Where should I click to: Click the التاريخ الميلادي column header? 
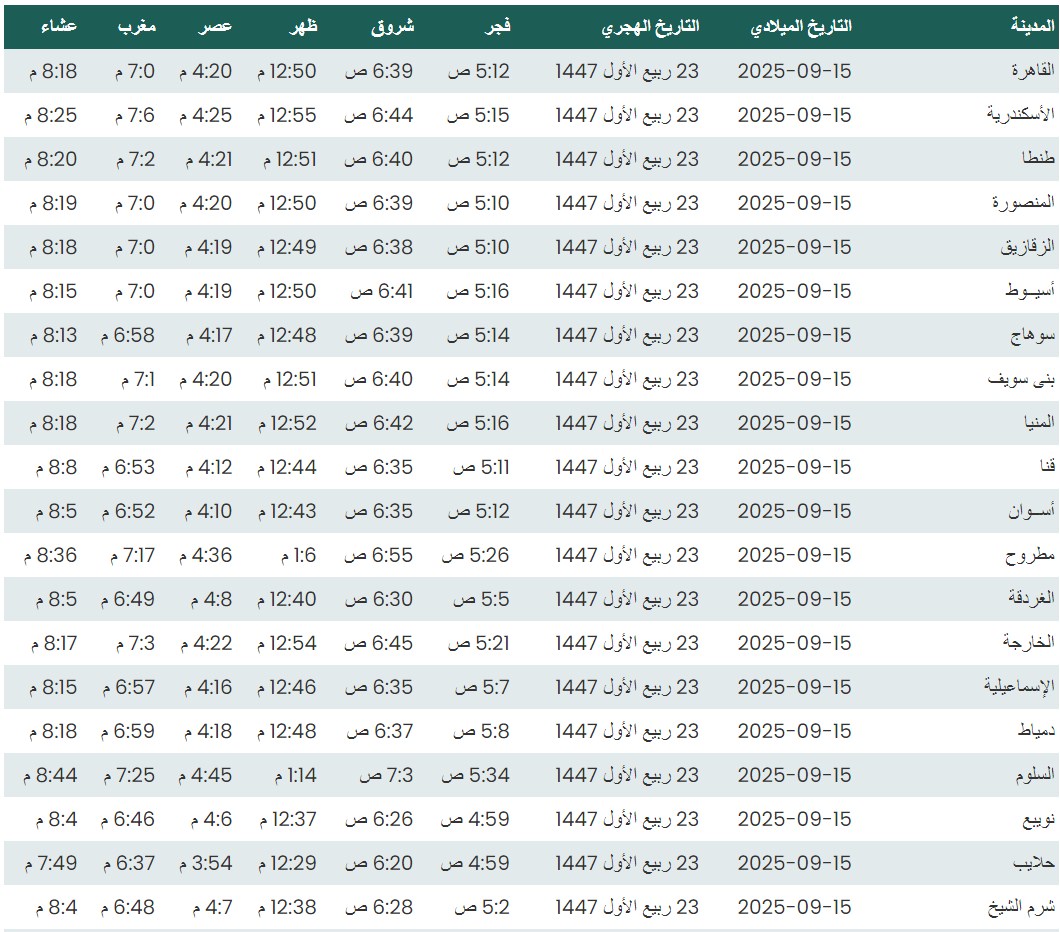click(801, 27)
